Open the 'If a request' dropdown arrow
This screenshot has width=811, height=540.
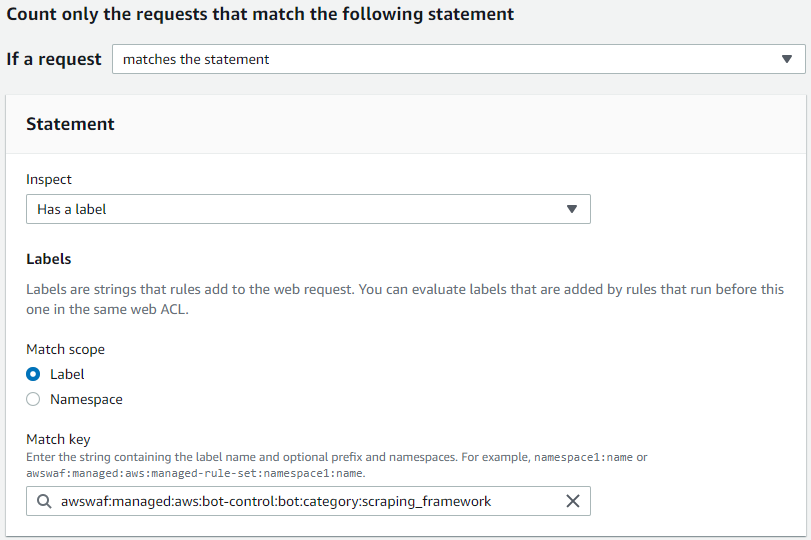[x=786, y=59]
